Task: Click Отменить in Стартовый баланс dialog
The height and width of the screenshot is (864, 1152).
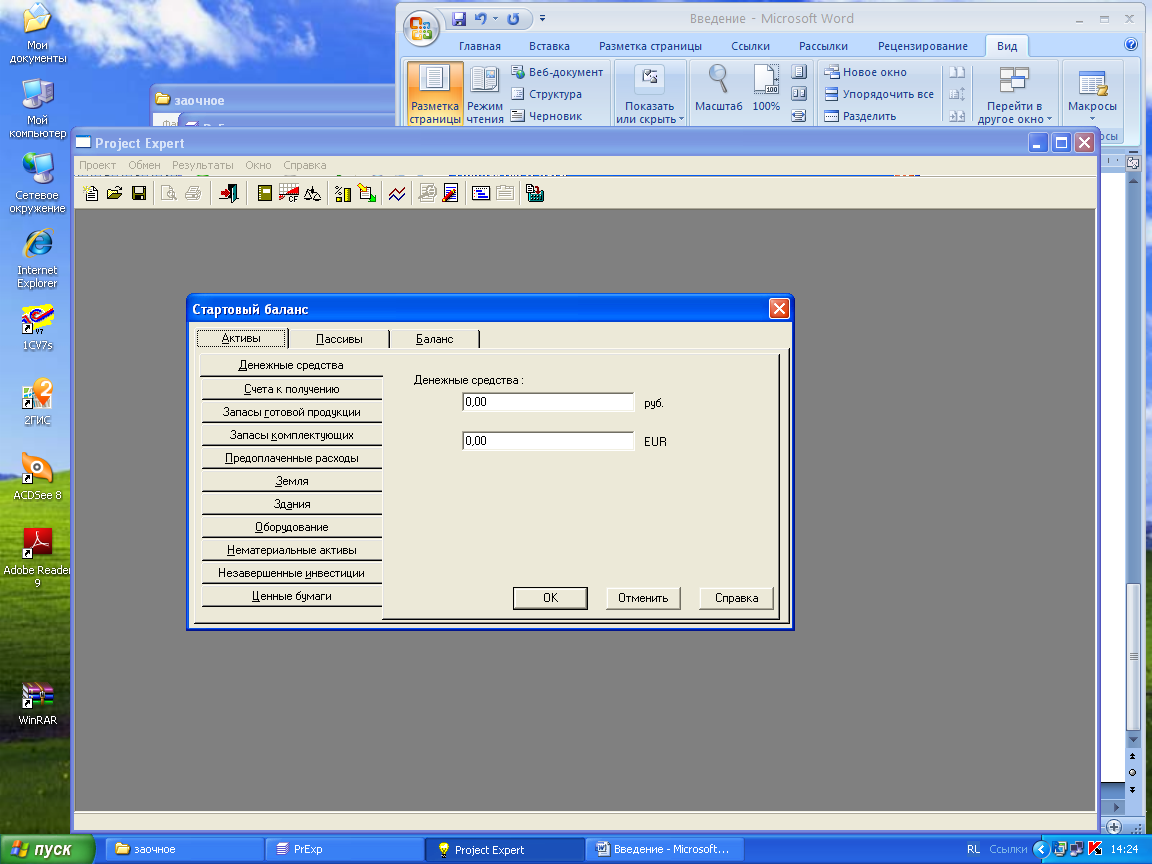Action: 643,598
